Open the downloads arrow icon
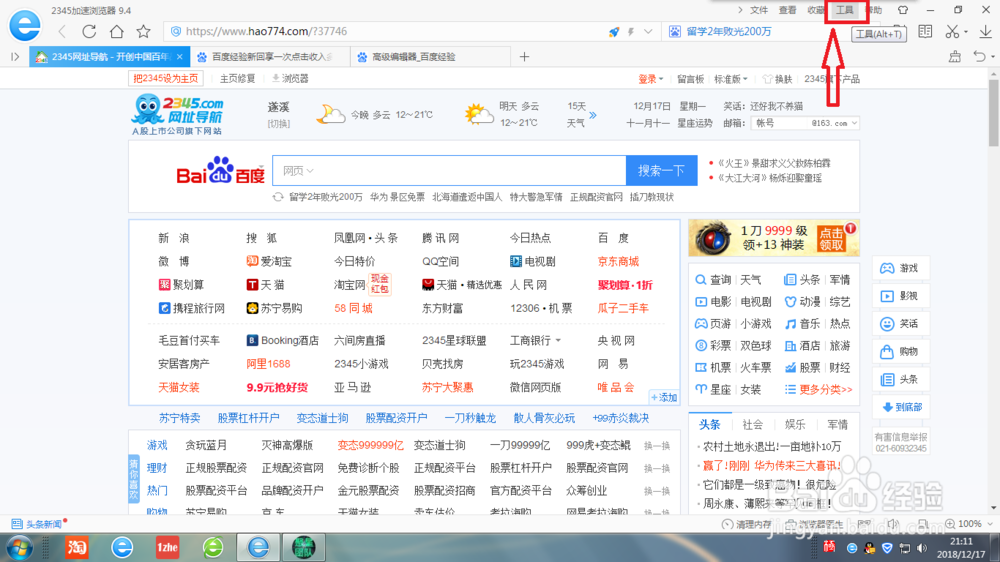Screen dimensions: 1000x562 point(985,31)
